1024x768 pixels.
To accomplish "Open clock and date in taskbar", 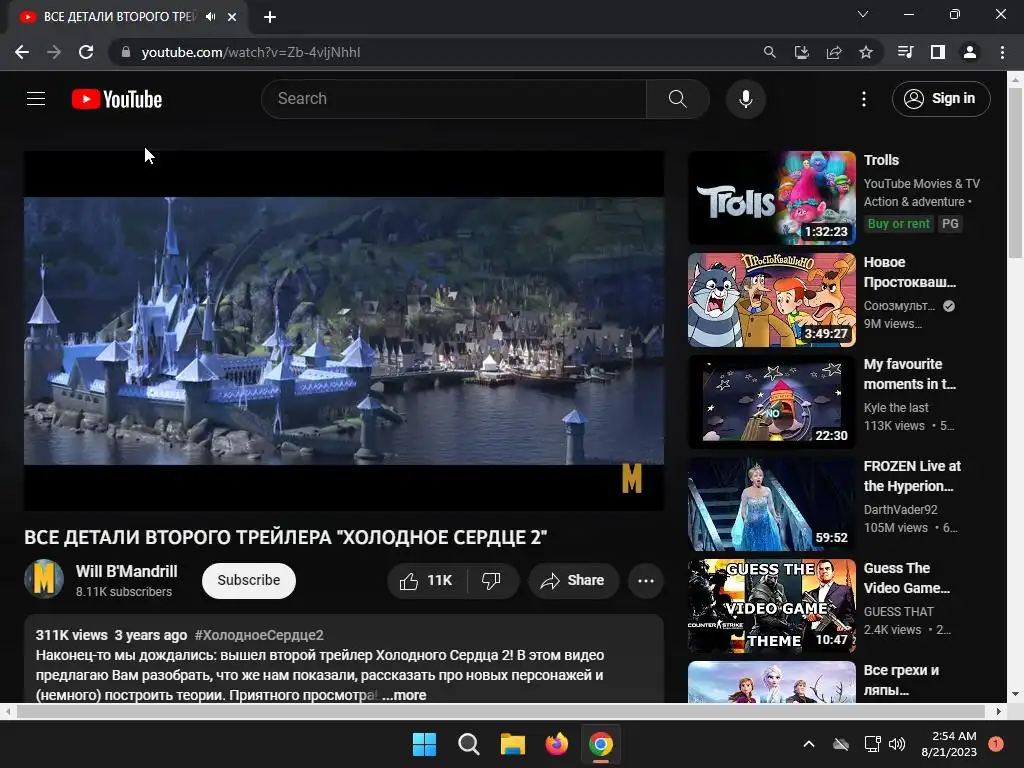I will point(949,744).
